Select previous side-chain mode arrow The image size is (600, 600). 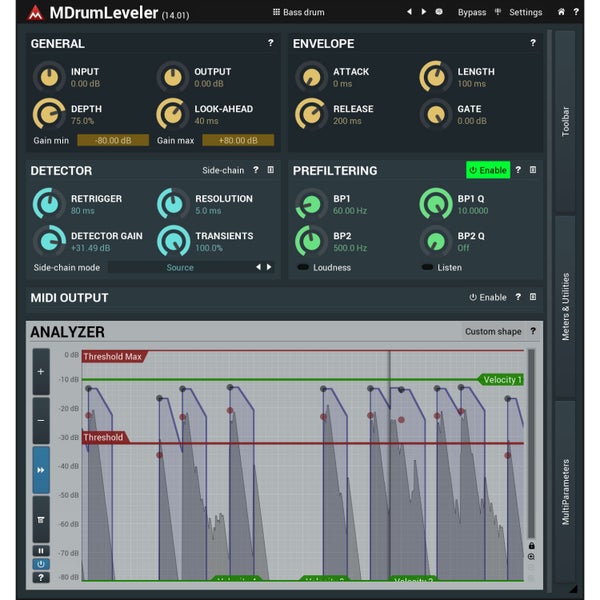(259, 267)
